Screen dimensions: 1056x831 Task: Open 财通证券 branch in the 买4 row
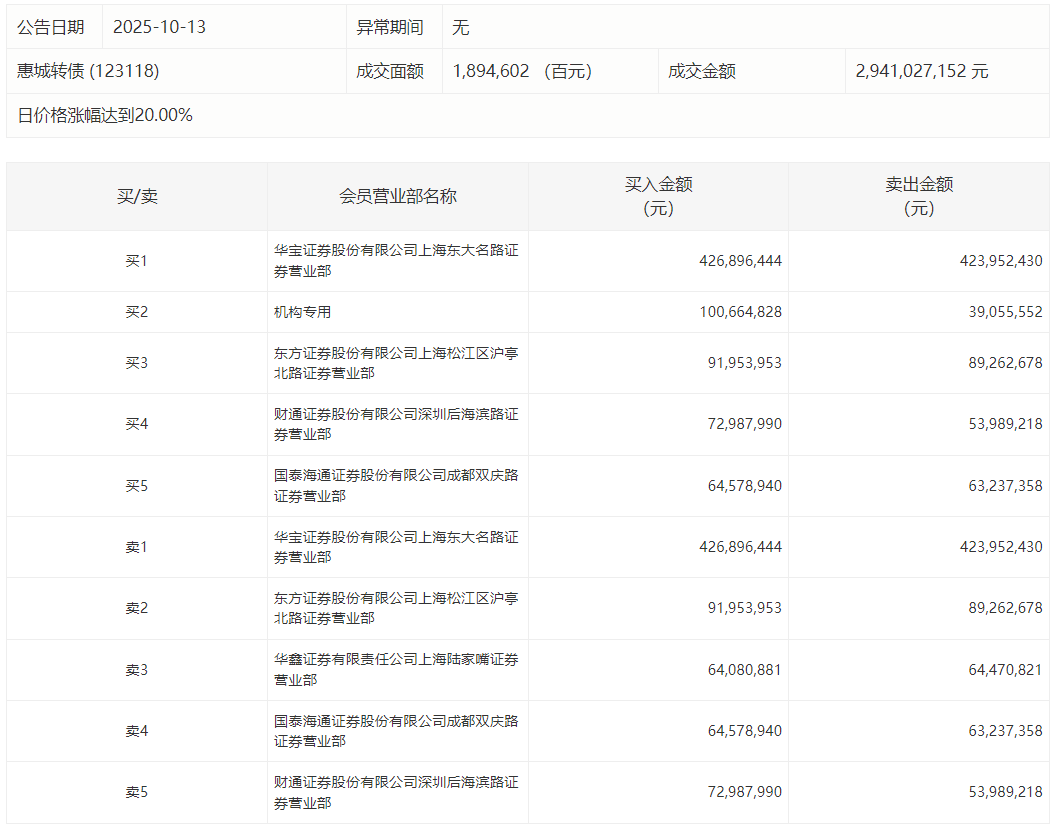pyautogui.click(x=396, y=424)
